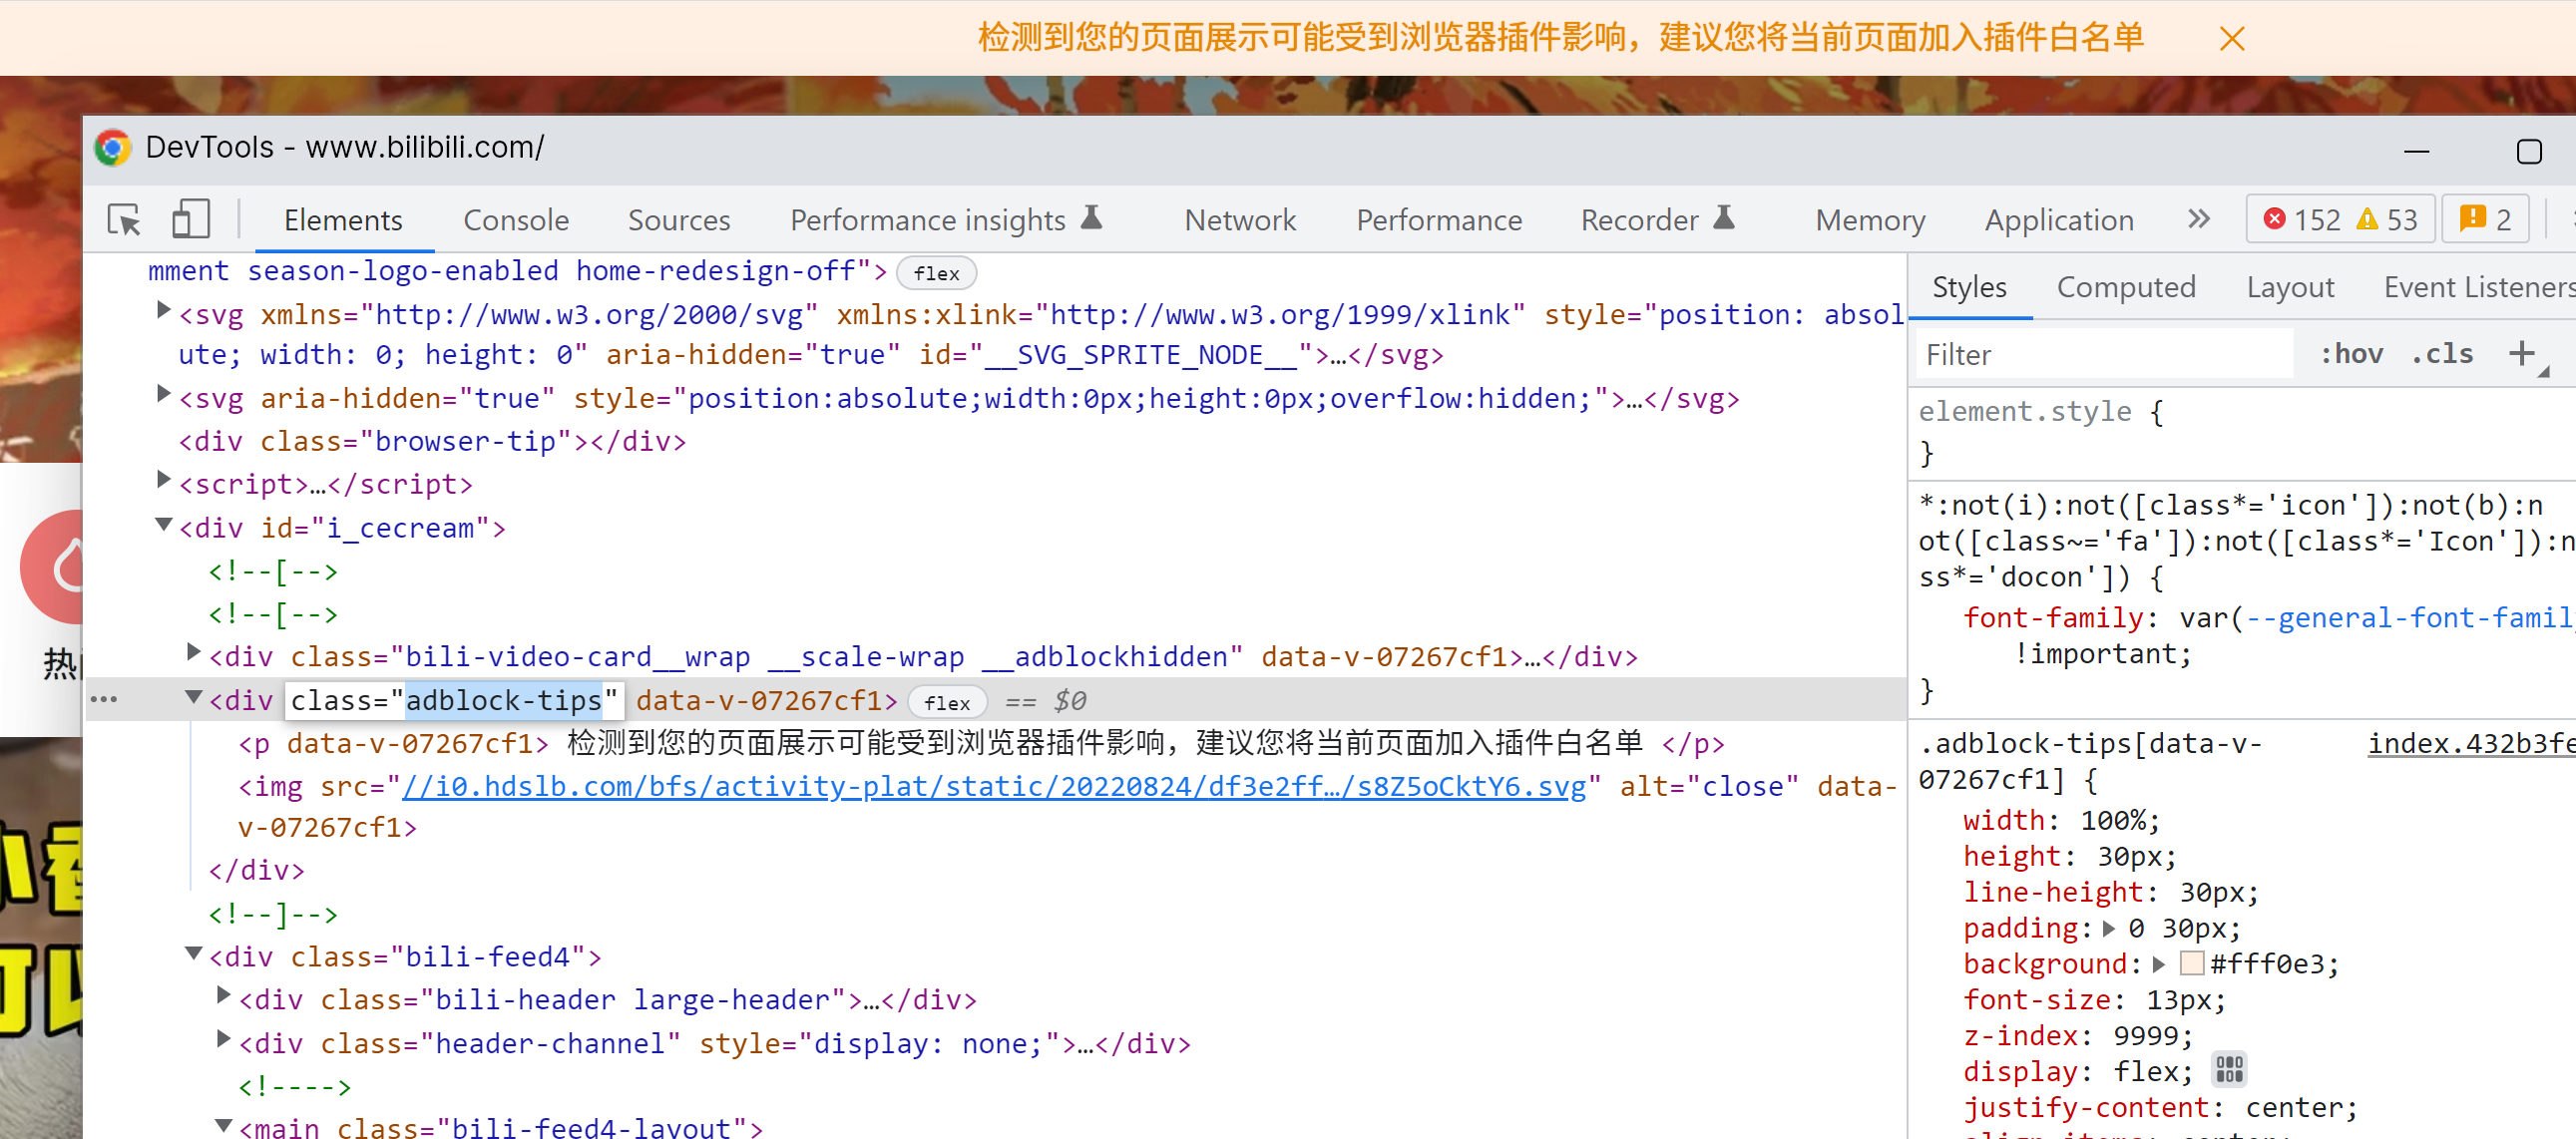Open the Computed styles tab

pos(2126,287)
